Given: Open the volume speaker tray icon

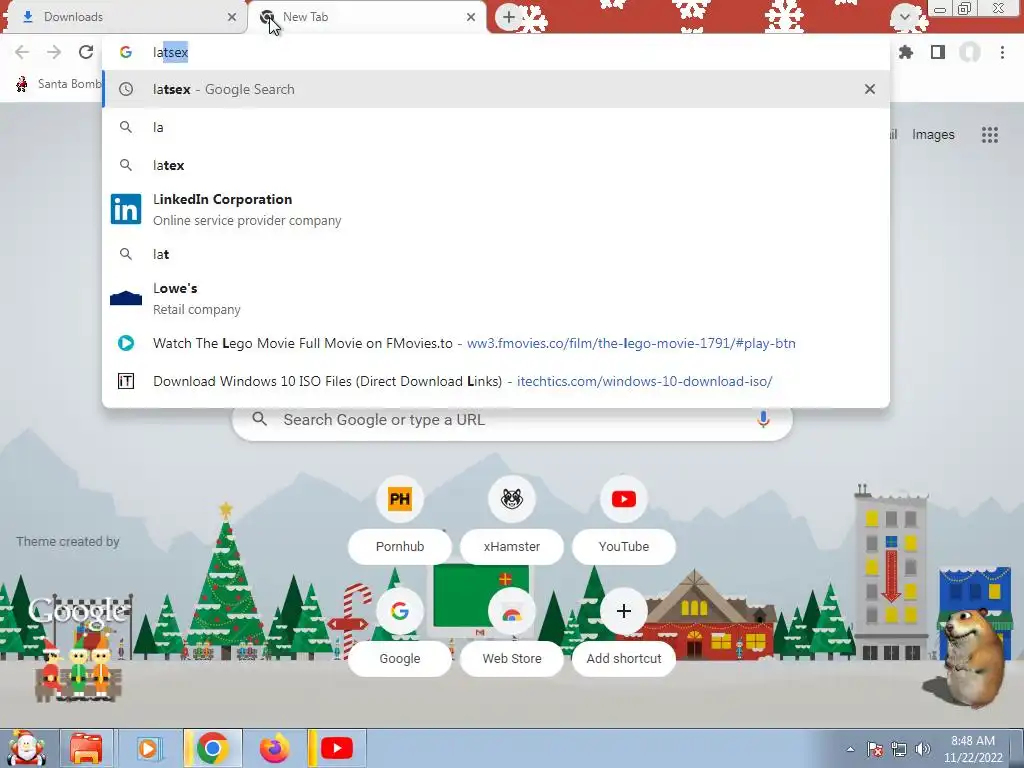Looking at the screenshot, I should click(923, 750).
